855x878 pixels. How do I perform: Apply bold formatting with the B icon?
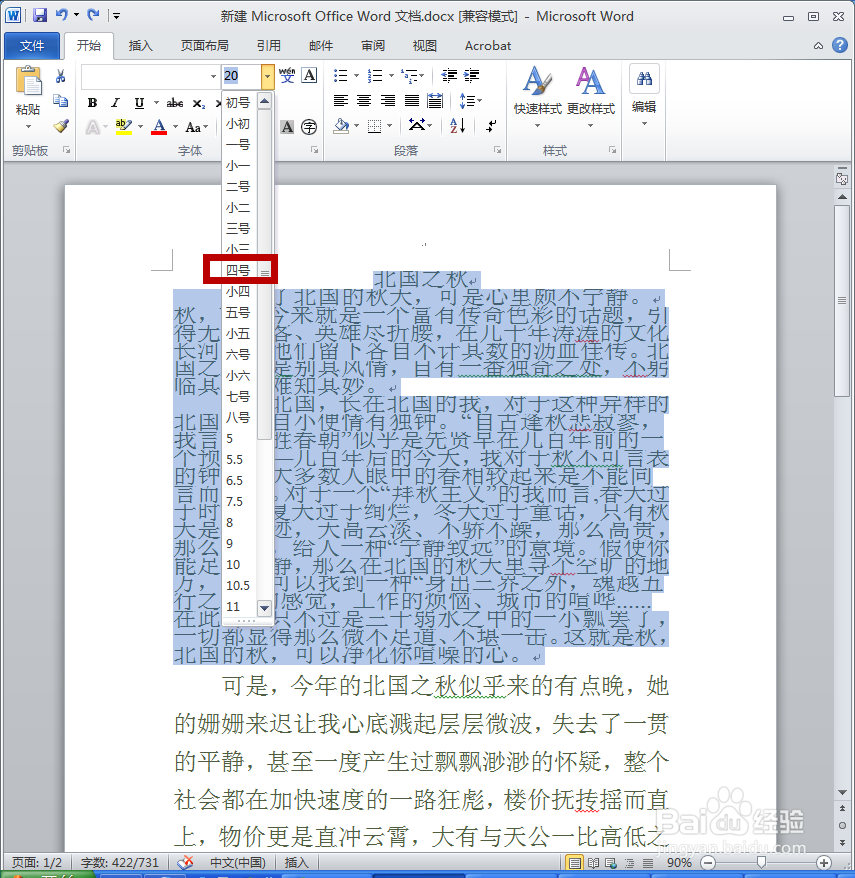(91, 103)
